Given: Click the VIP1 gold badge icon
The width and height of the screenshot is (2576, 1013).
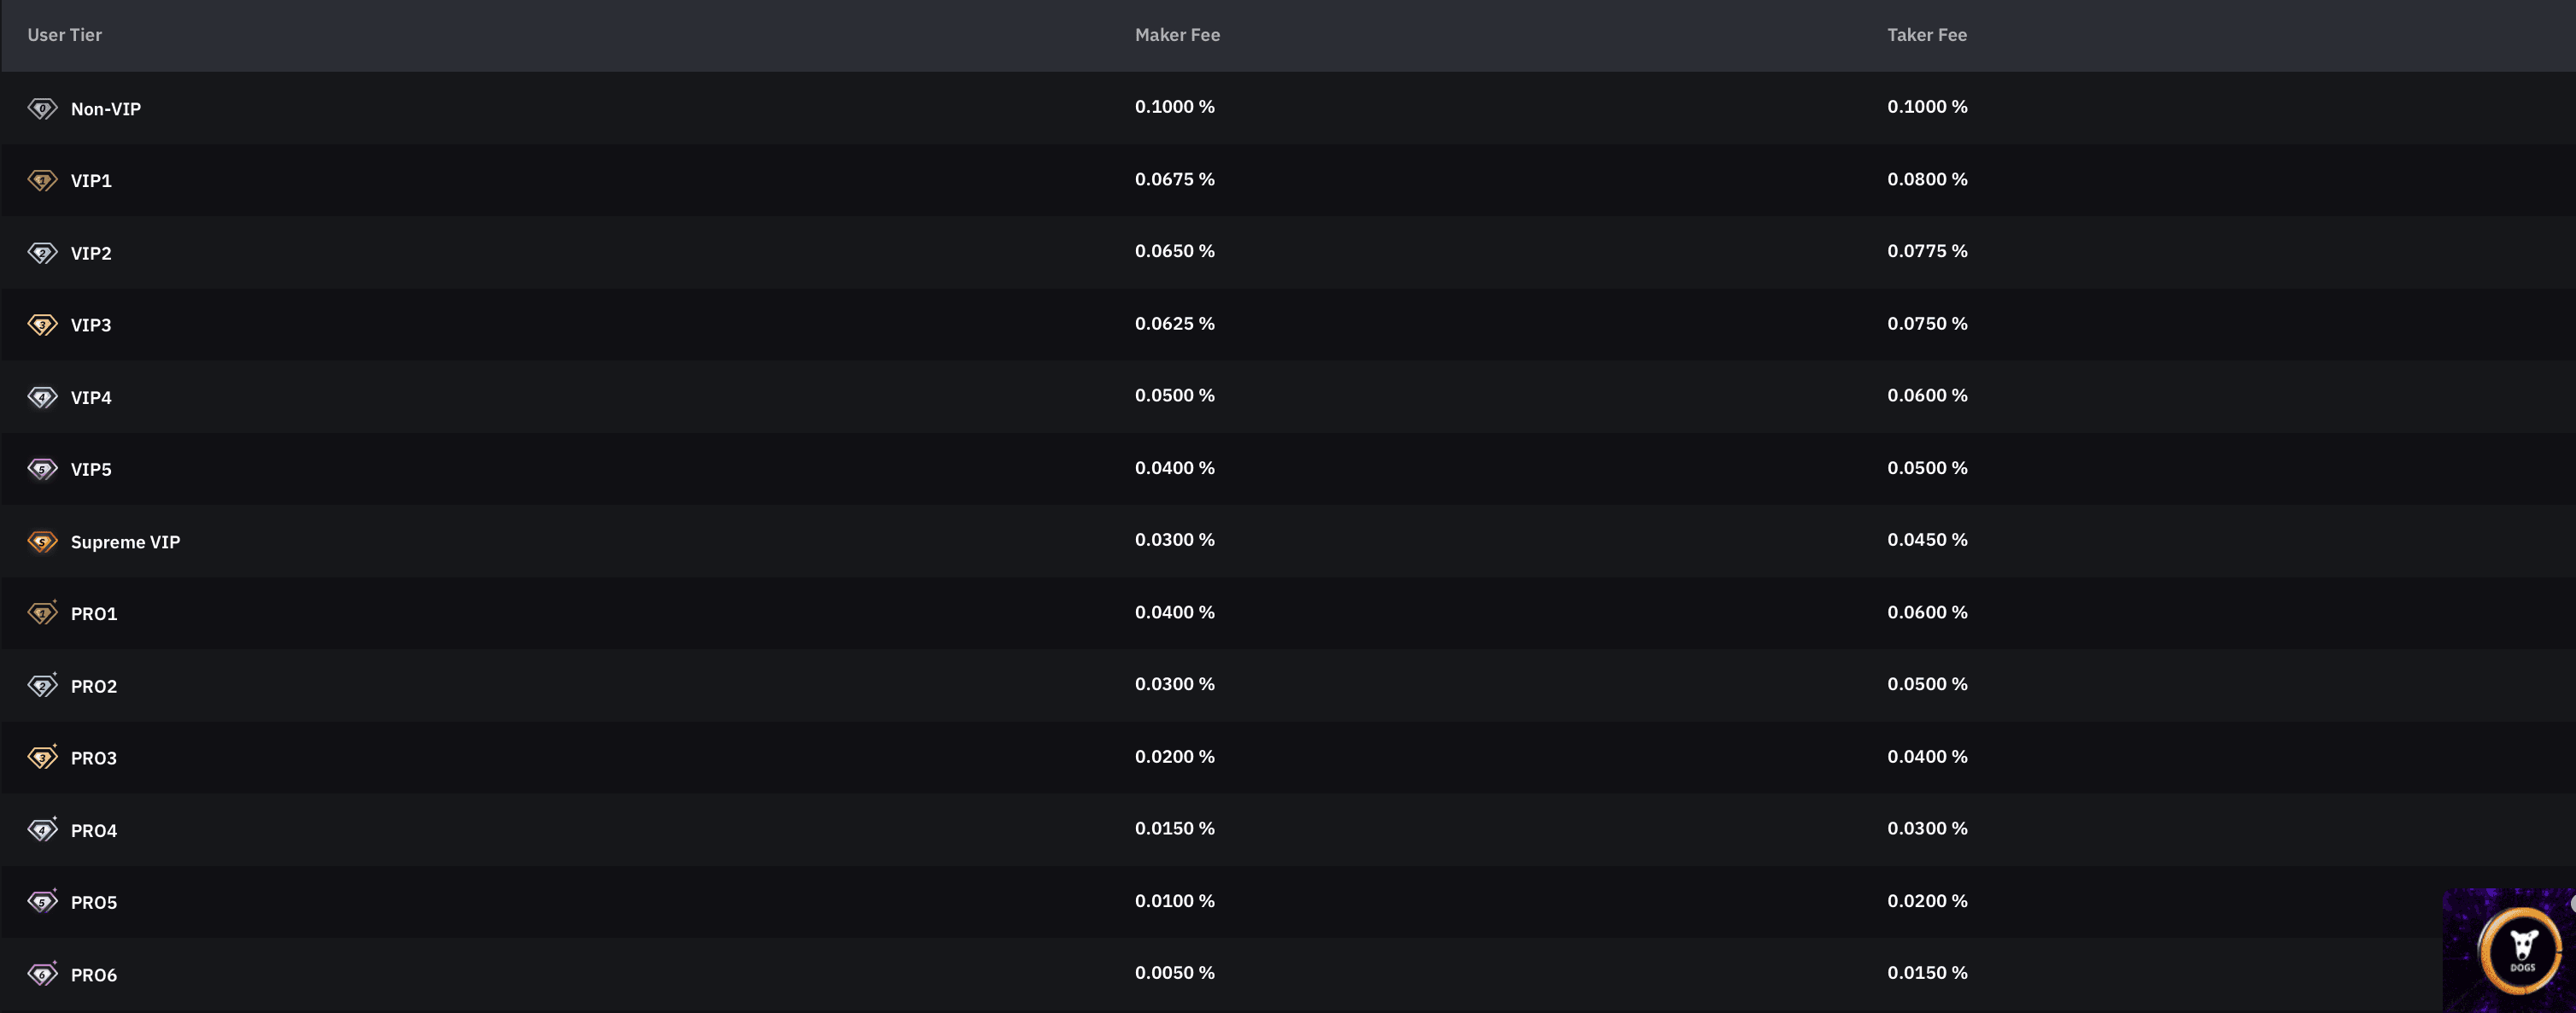Looking at the screenshot, I should [42, 181].
